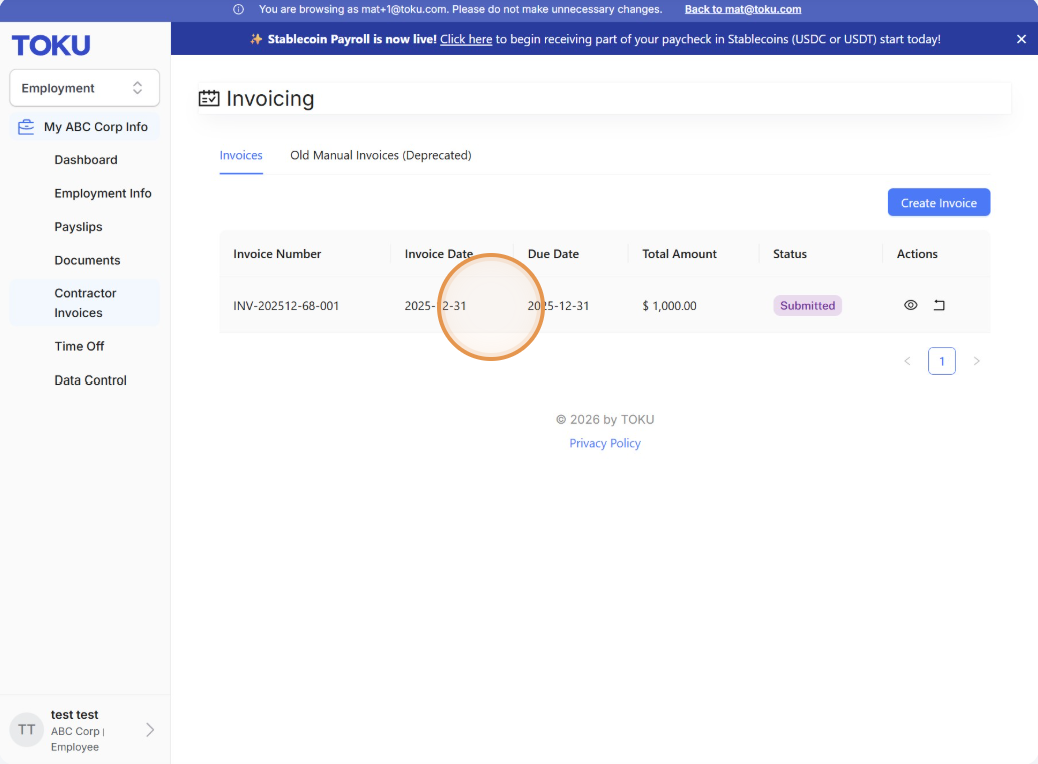Click the briefcase icon beside My ABC Corp Info
Viewport: 1038px width, 764px height.
(x=26, y=127)
